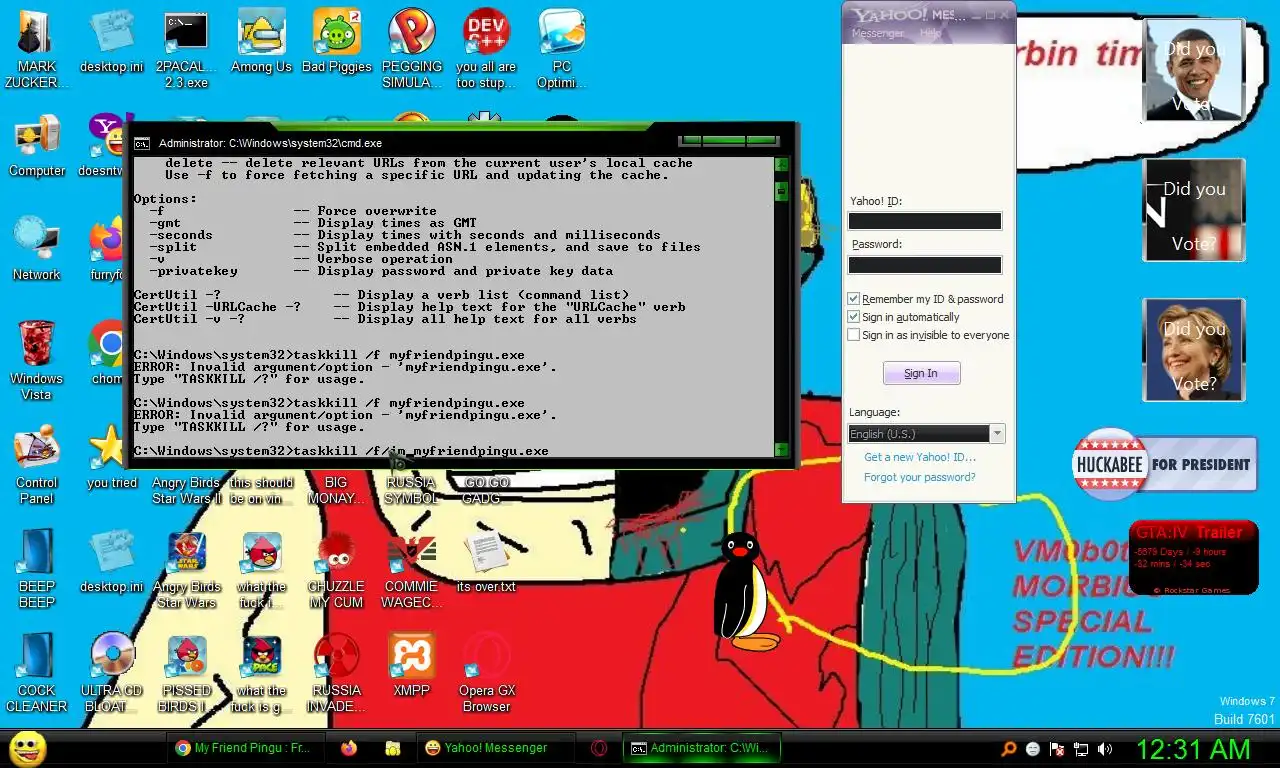
Task: Click the GTA:IV Trailer countdown gadget
Action: pos(1193,557)
